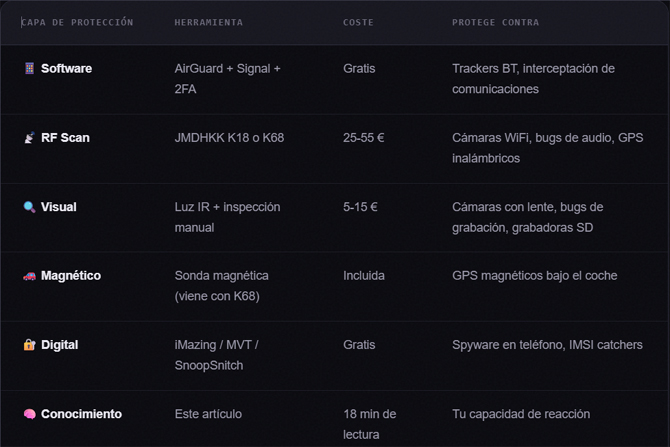Click the AirGuard + Signal + 2FA cell
This screenshot has width=670, height=447.
(227, 79)
